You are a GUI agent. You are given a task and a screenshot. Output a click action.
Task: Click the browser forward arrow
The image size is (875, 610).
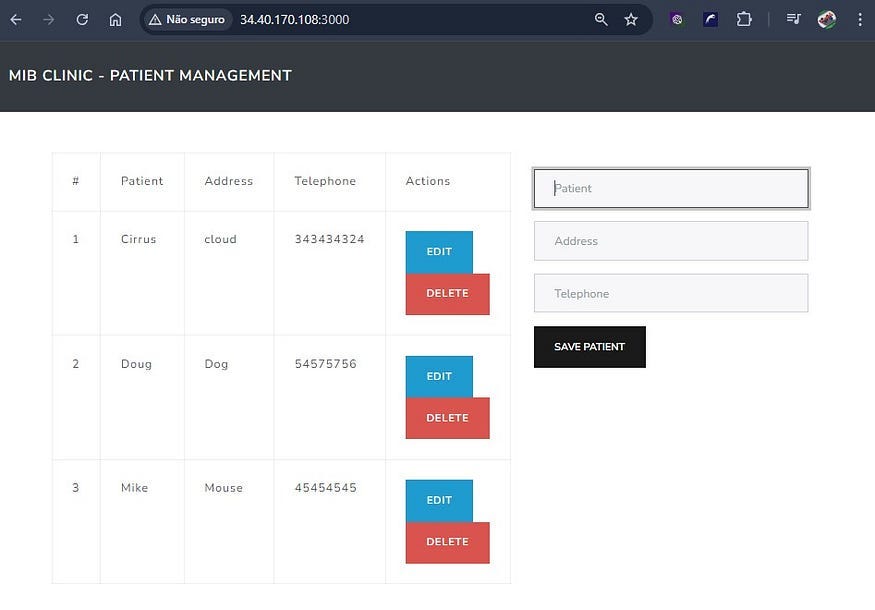49,20
